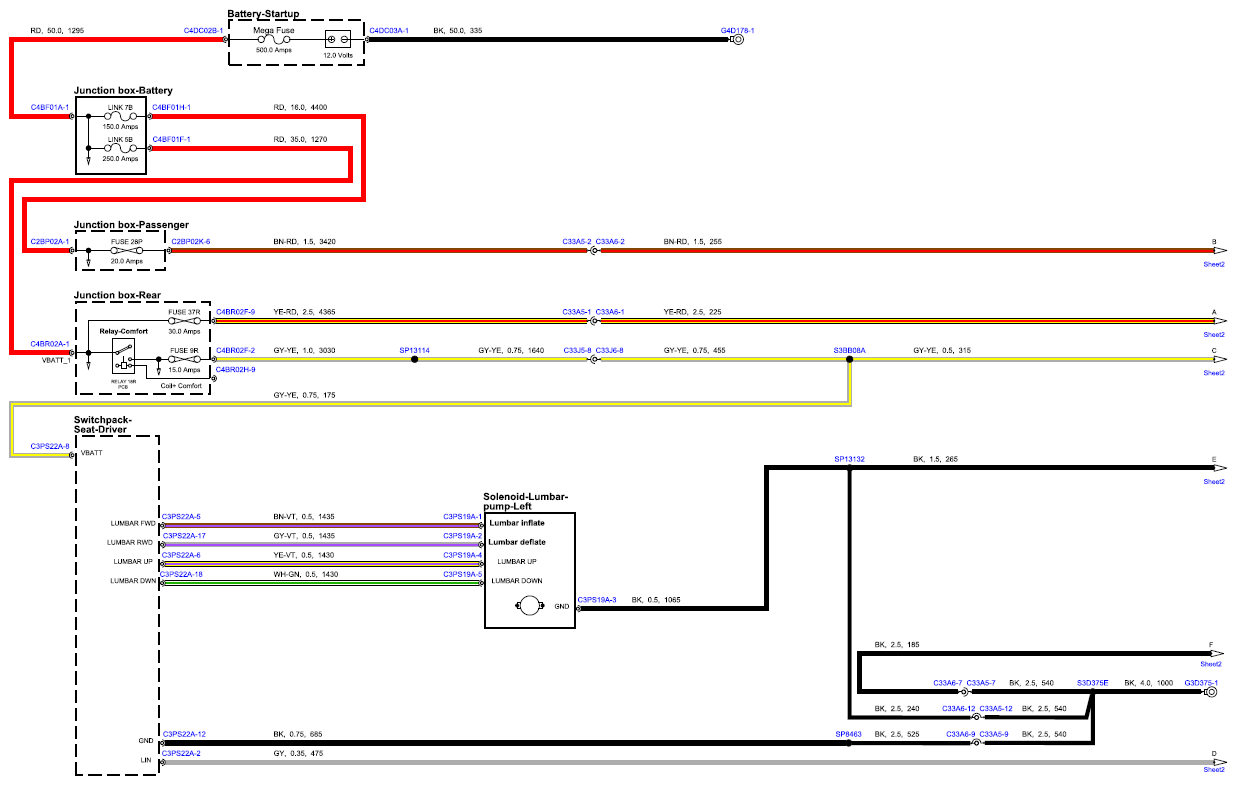Select the wire label "RD, 16.0, 4400"
The width and height of the screenshot is (1237, 785).
(300, 106)
